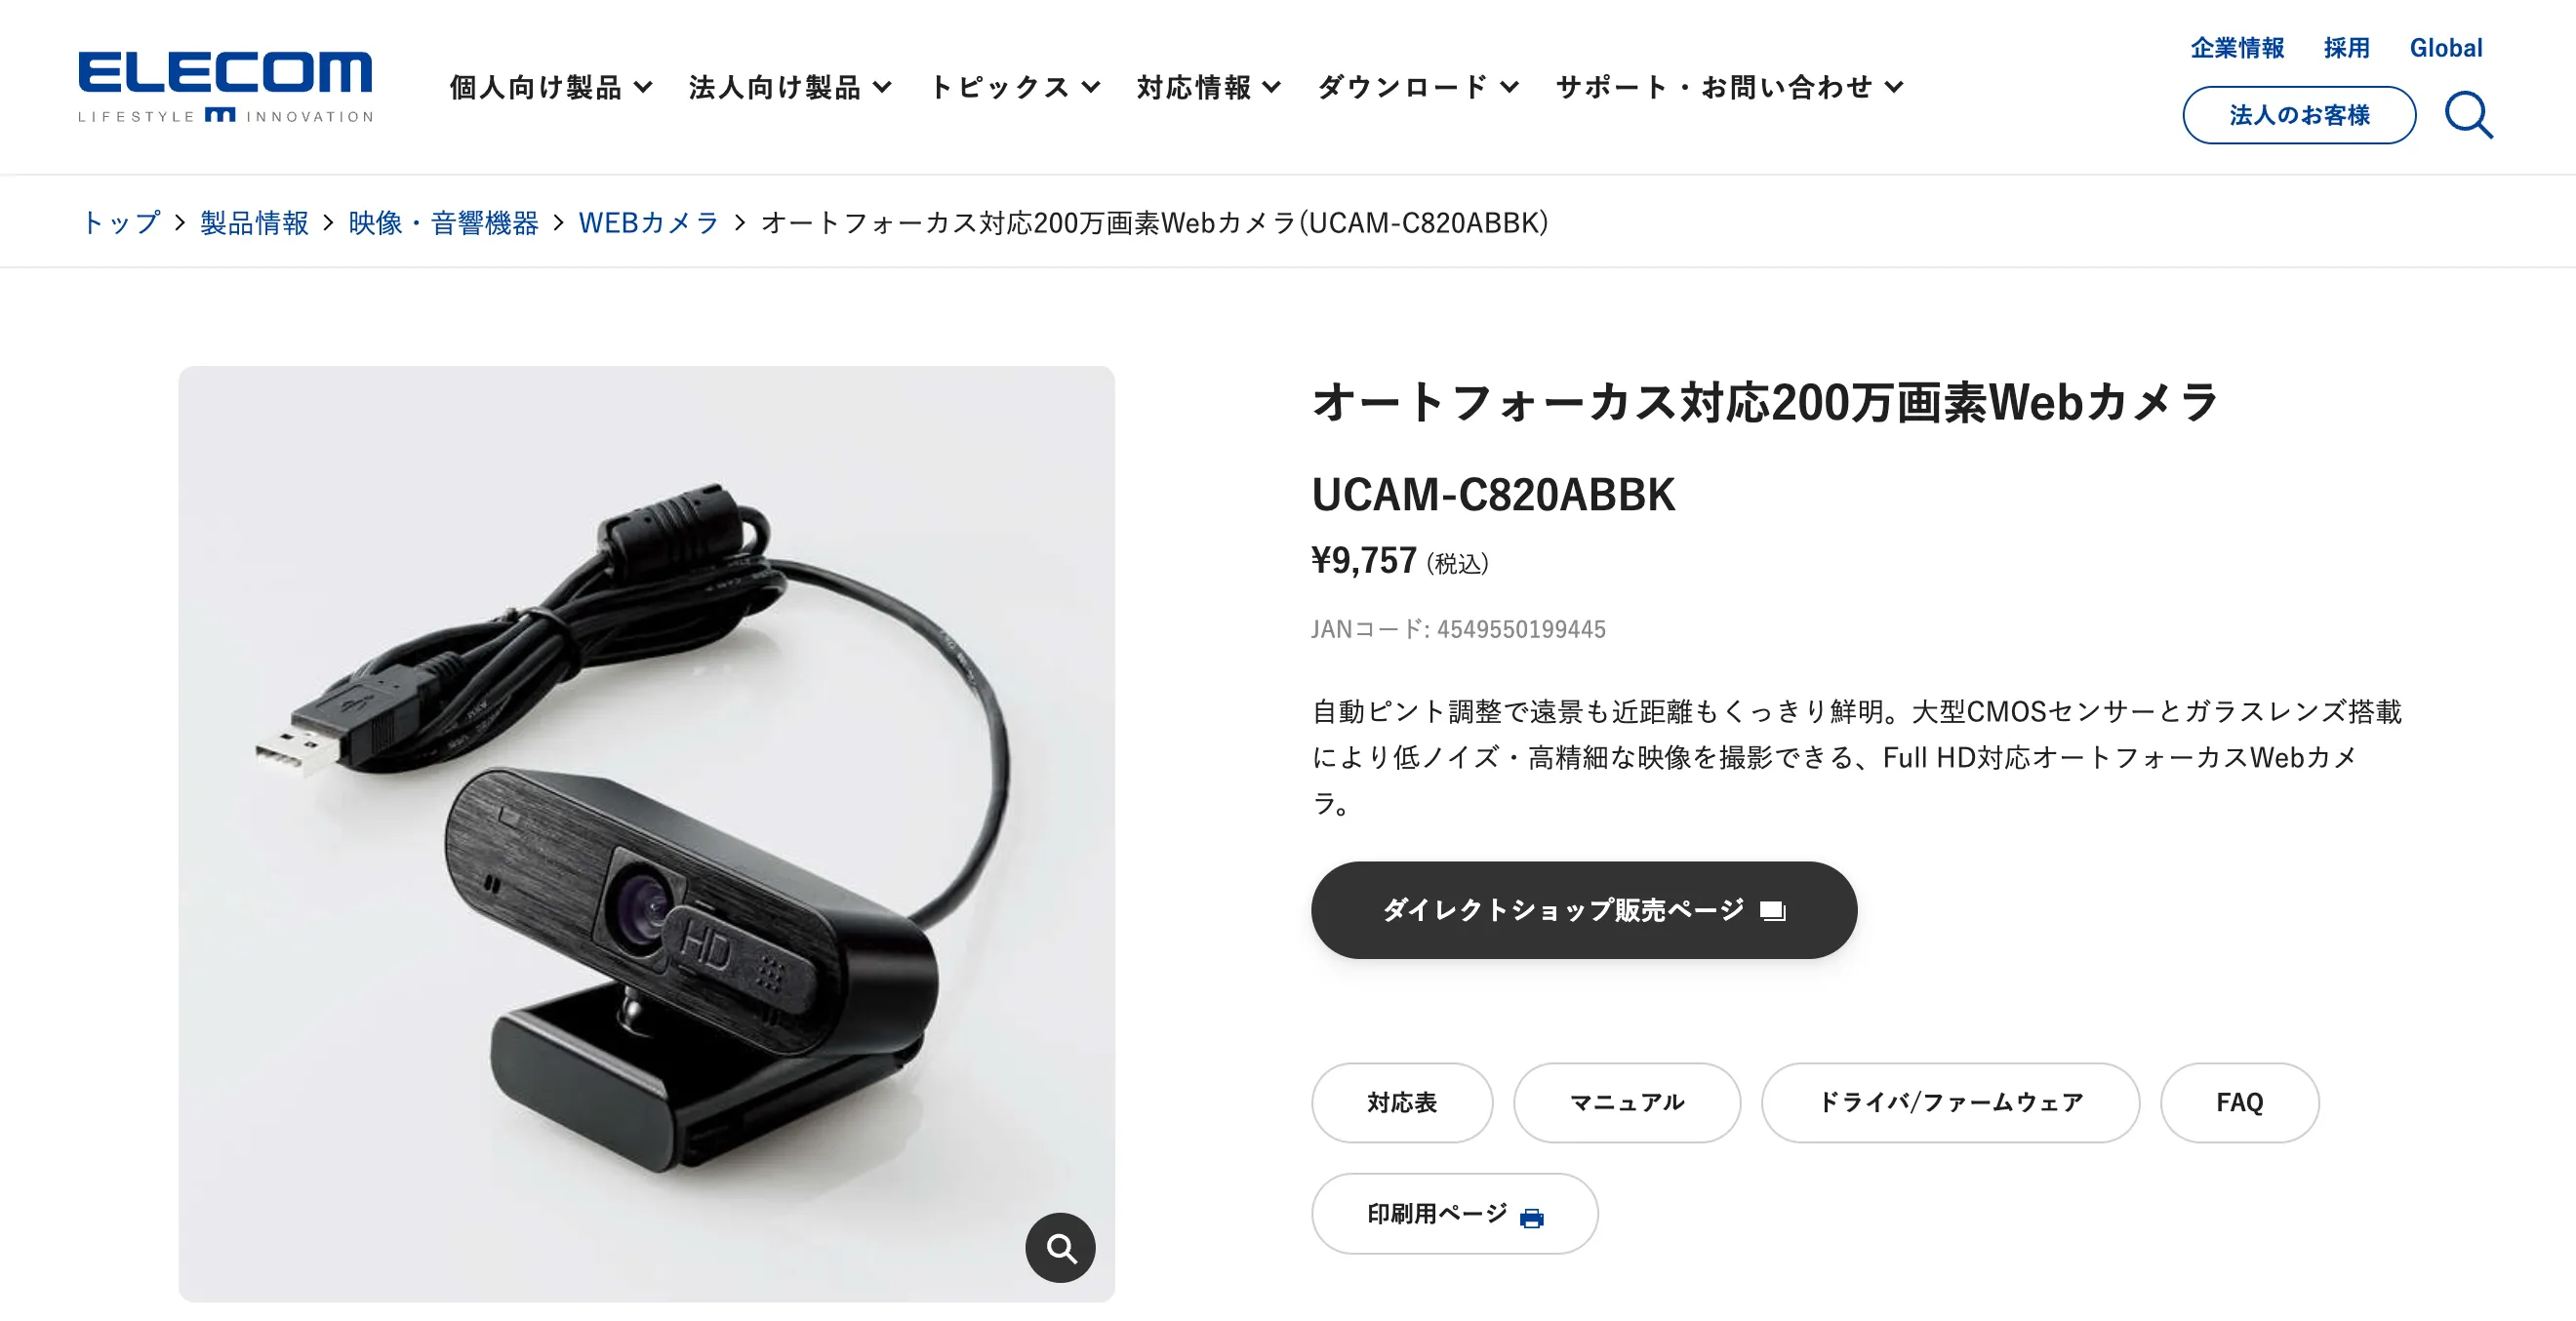The image size is (2576, 1321).
Task: Open ダウンロード menu
Action: coord(1418,87)
